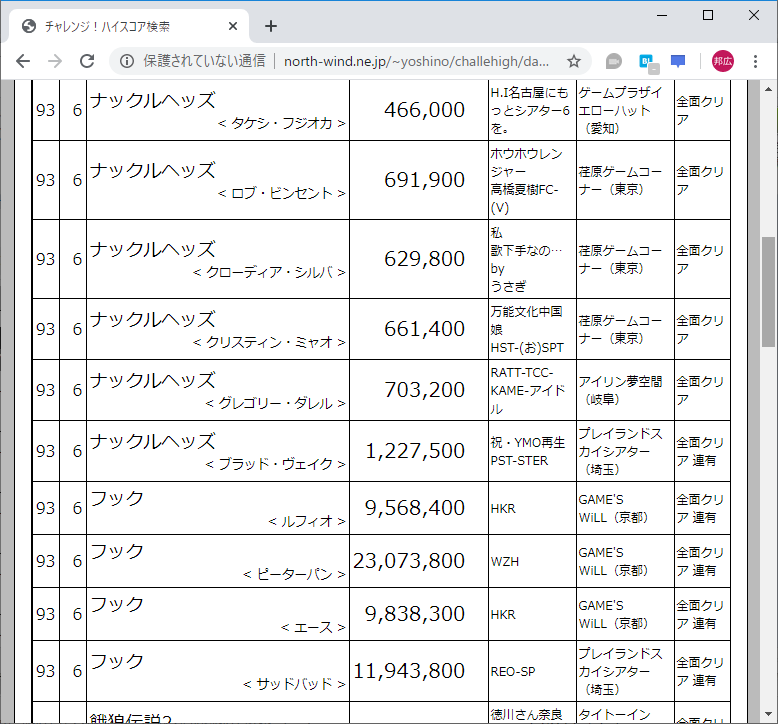The height and width of the screenshot is (724, 778).
Task: Click character name ブラッド・ヴェイク
Action: pyautogui.click(x=275, y=464)
